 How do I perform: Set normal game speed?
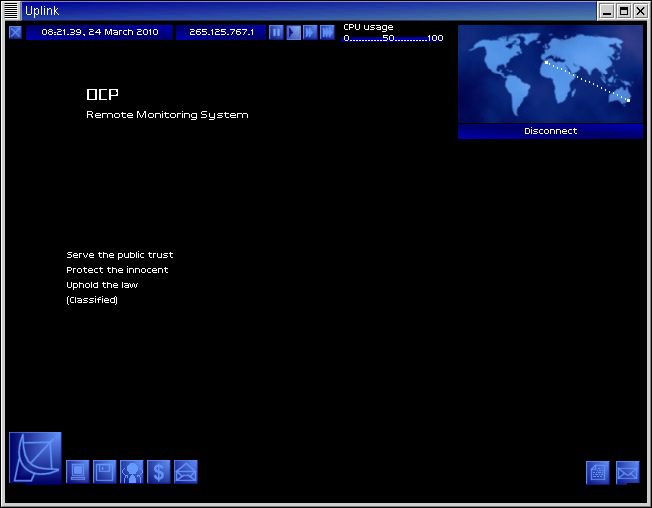point(294,32)
